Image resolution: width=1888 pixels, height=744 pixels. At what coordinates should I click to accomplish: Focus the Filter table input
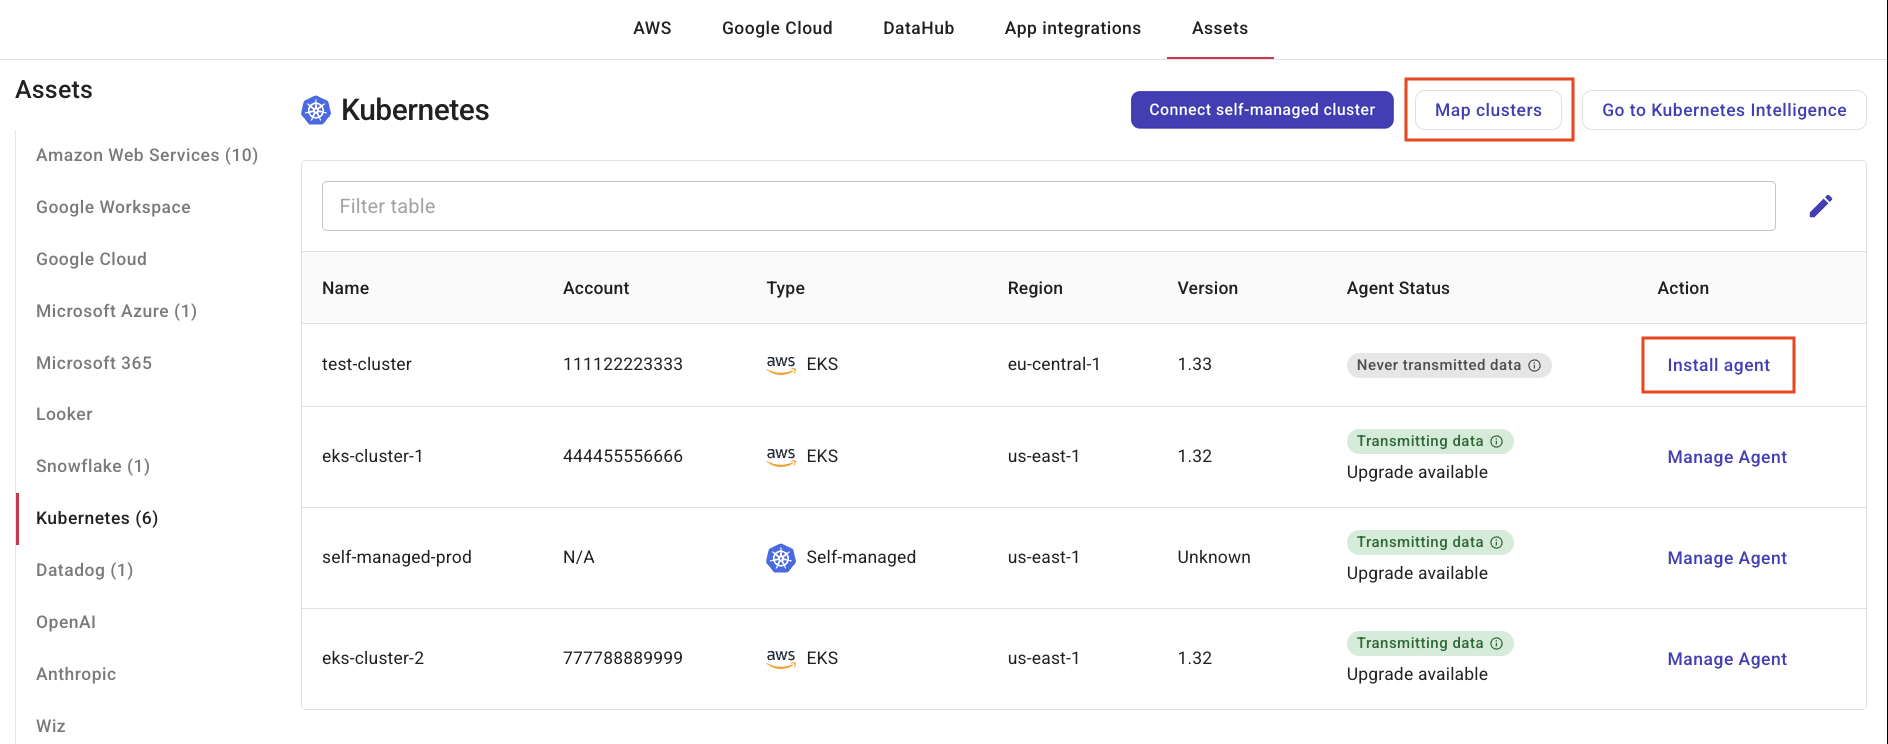pyautogui.click(x=1048, y=206)
